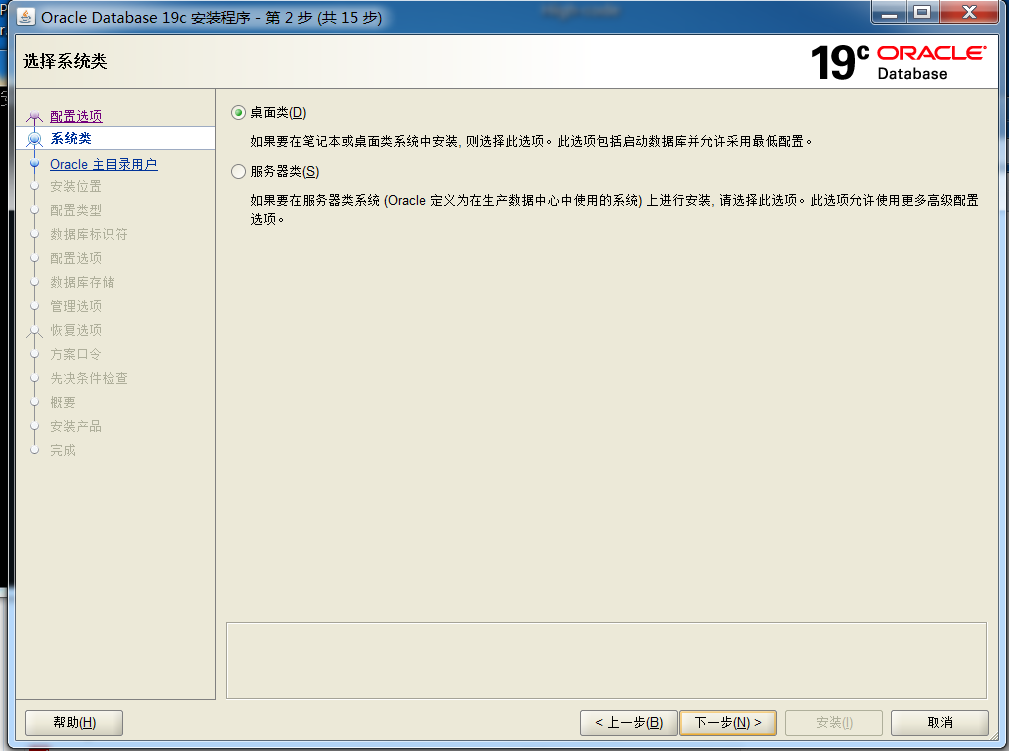Viewport: 1009px width, 751px height.
Task: Click the empty message area at bottom
Action: (606, 660)
